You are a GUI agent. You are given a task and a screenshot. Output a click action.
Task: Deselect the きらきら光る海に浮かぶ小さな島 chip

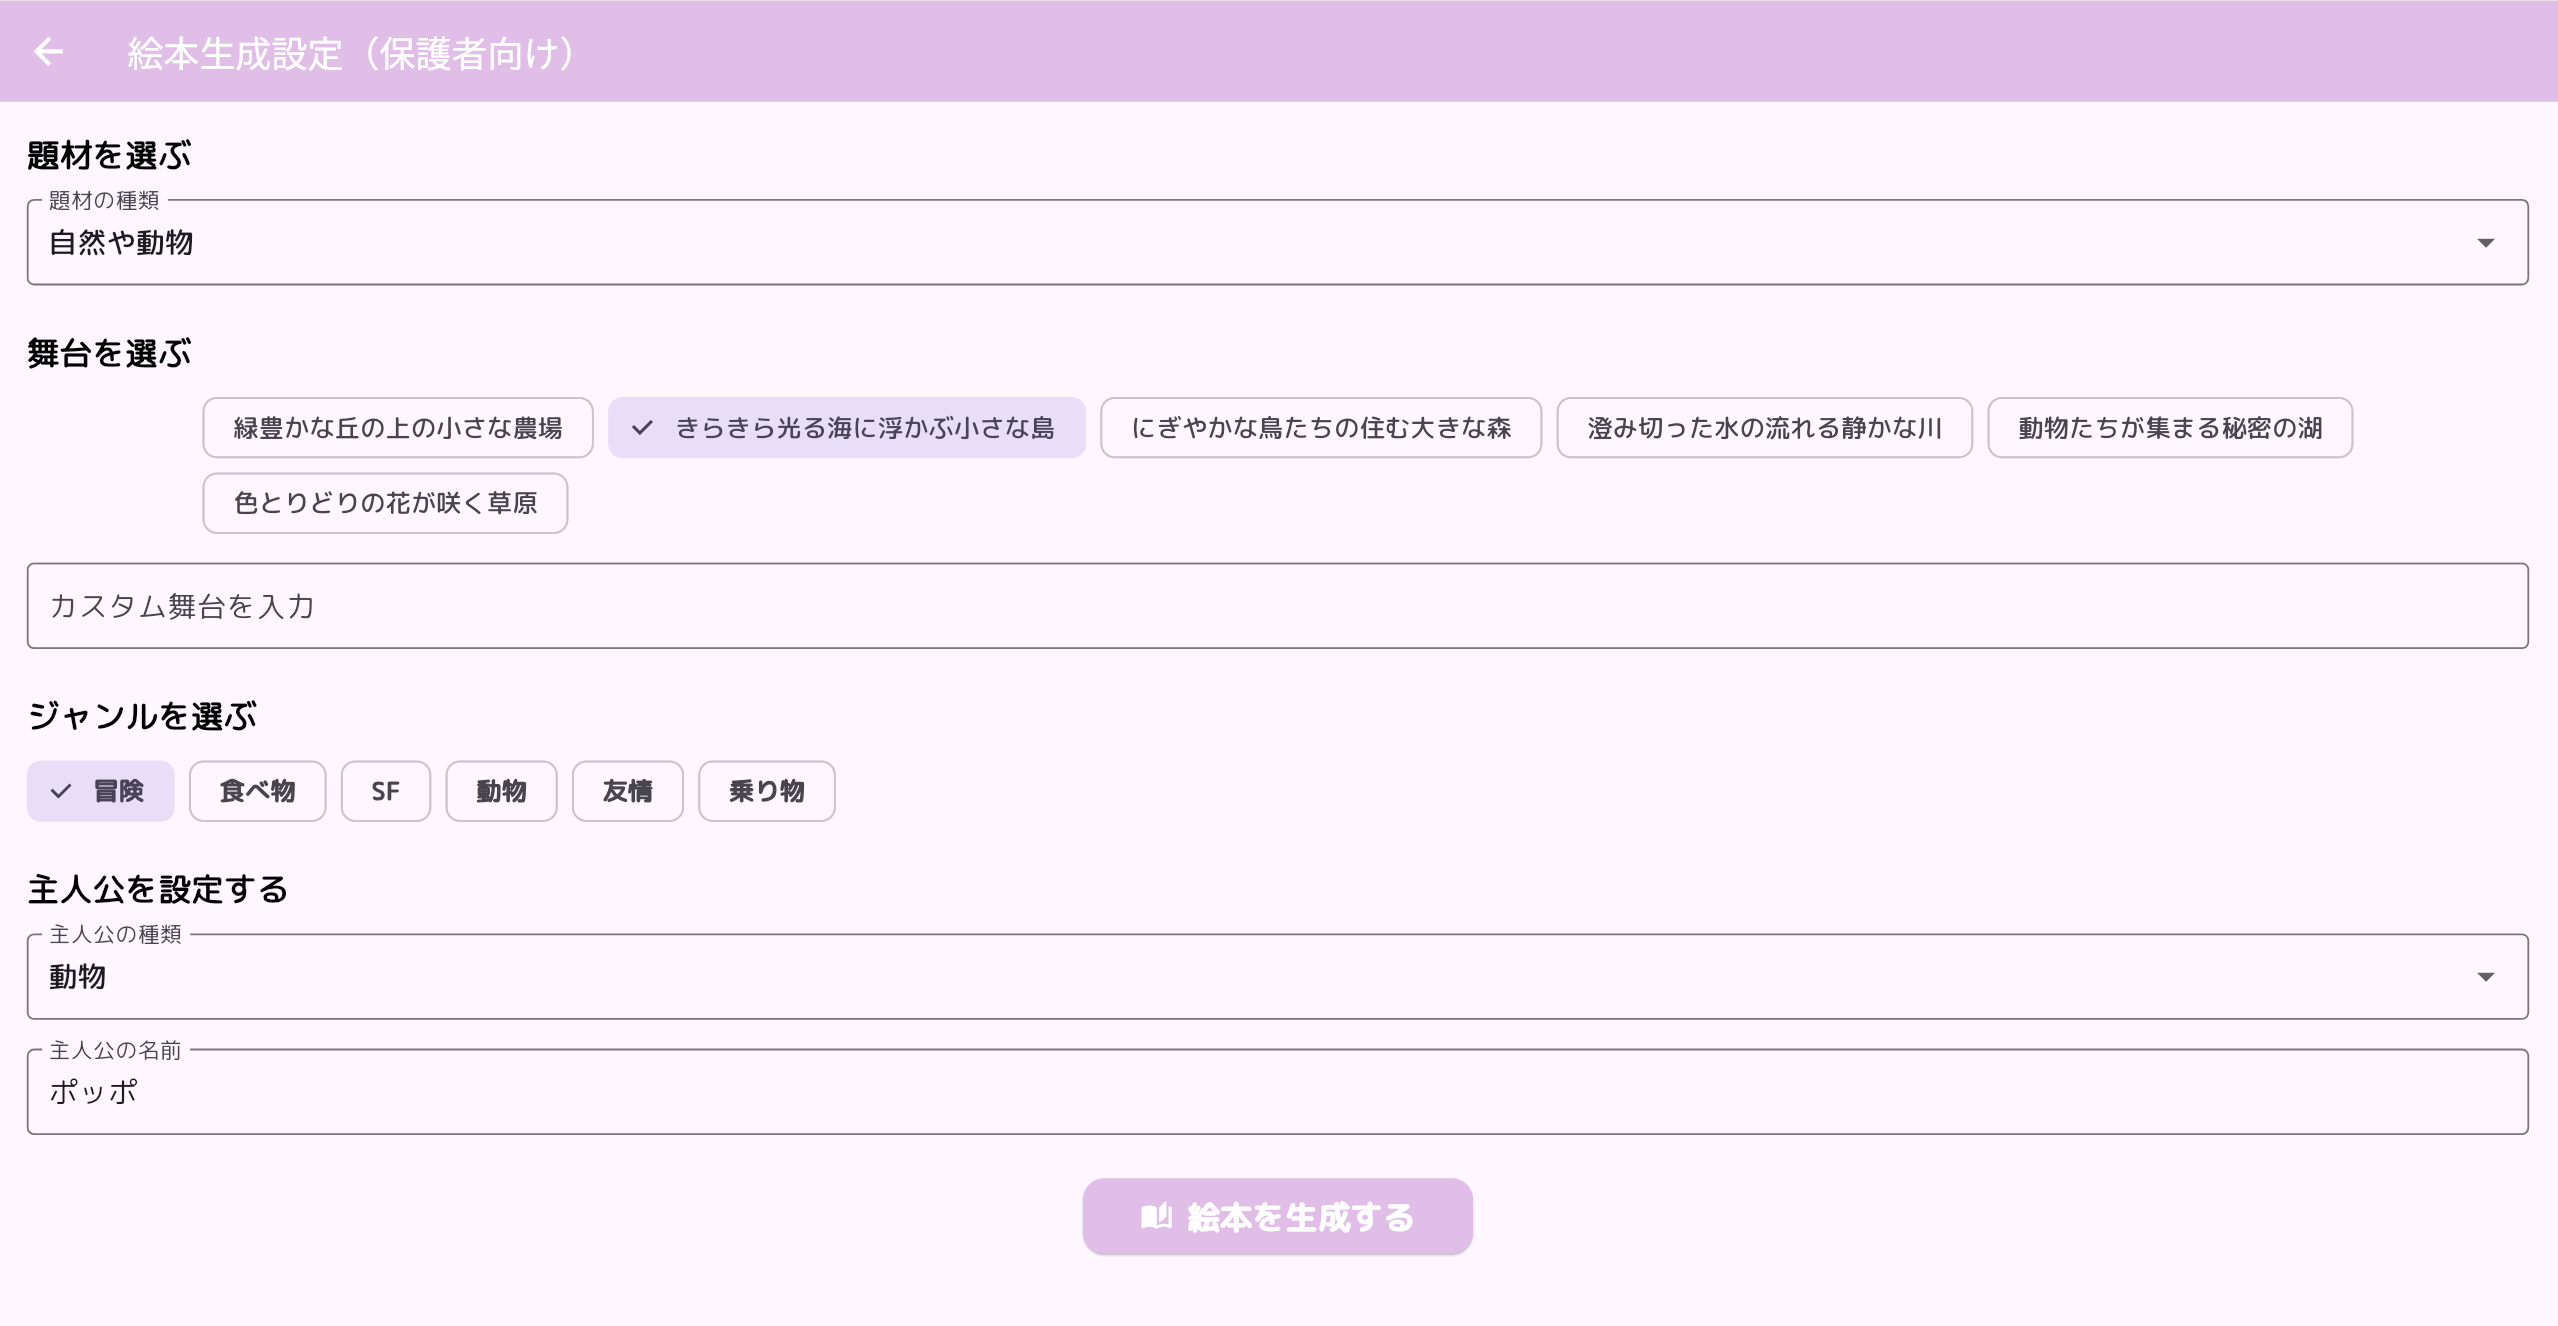pyautogui.click(x=846, y=428)
